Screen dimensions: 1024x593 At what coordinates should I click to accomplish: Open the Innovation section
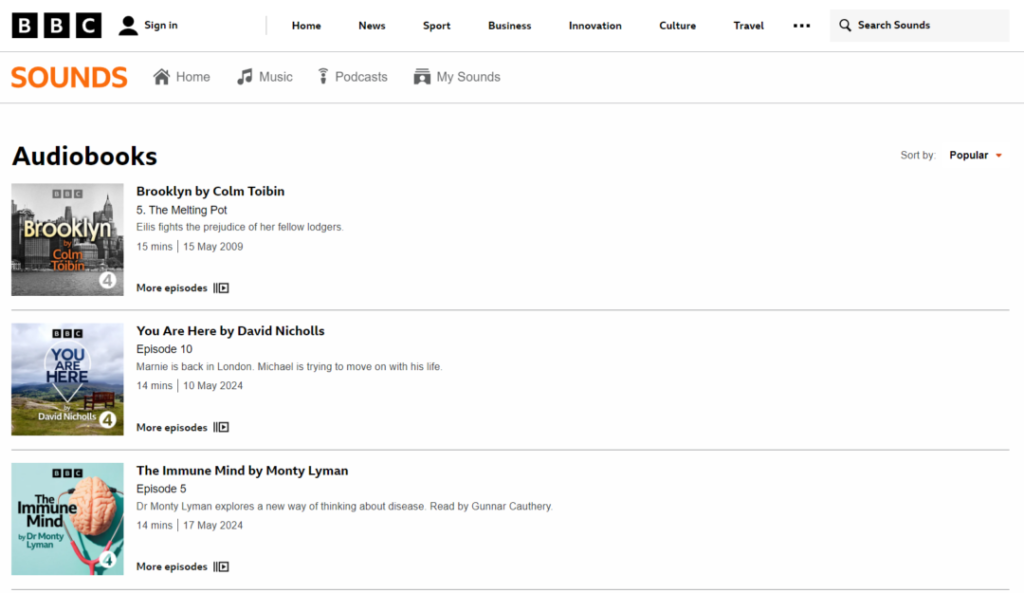click(x=595, y=25)
